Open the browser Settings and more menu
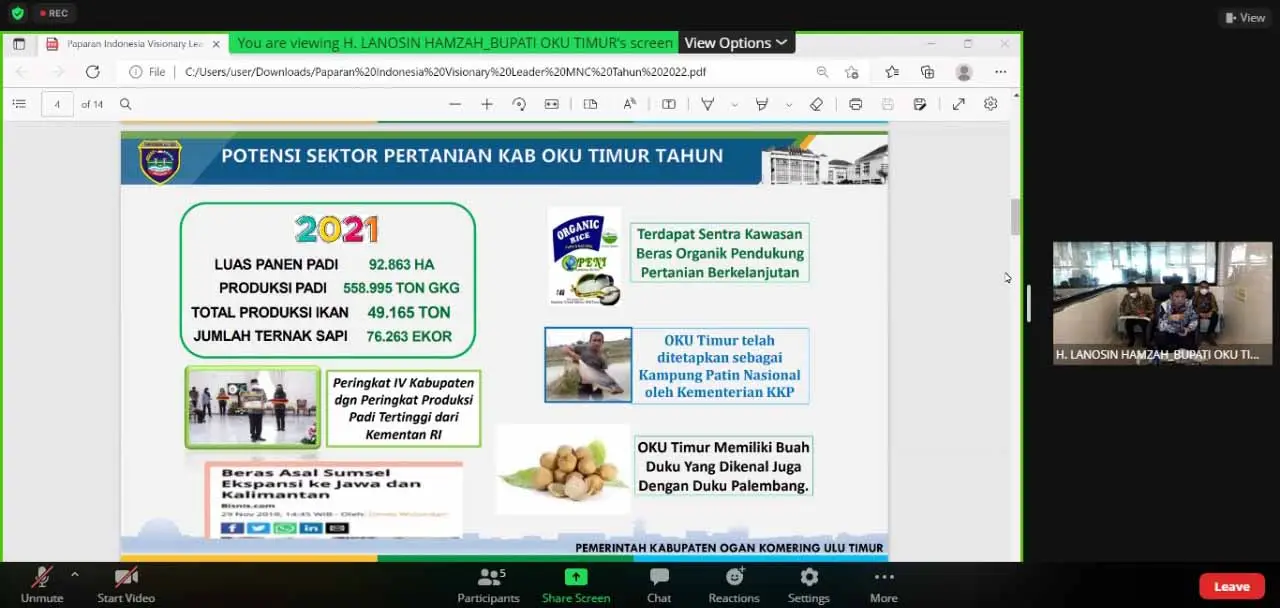Image resolution: width=1280 pixels, height=608 pixels. pos(1000,72)
